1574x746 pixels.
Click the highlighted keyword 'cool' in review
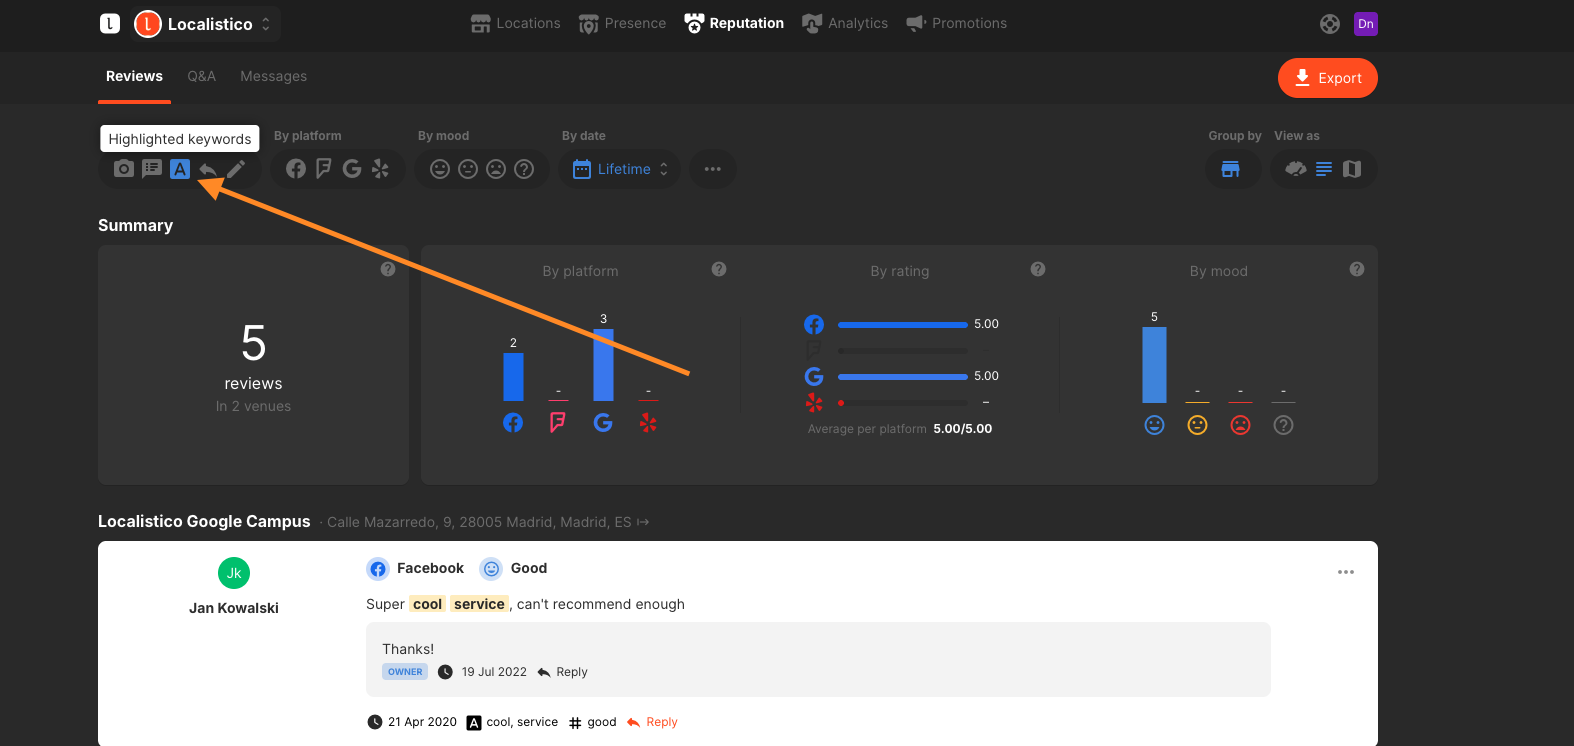point(427,604)
